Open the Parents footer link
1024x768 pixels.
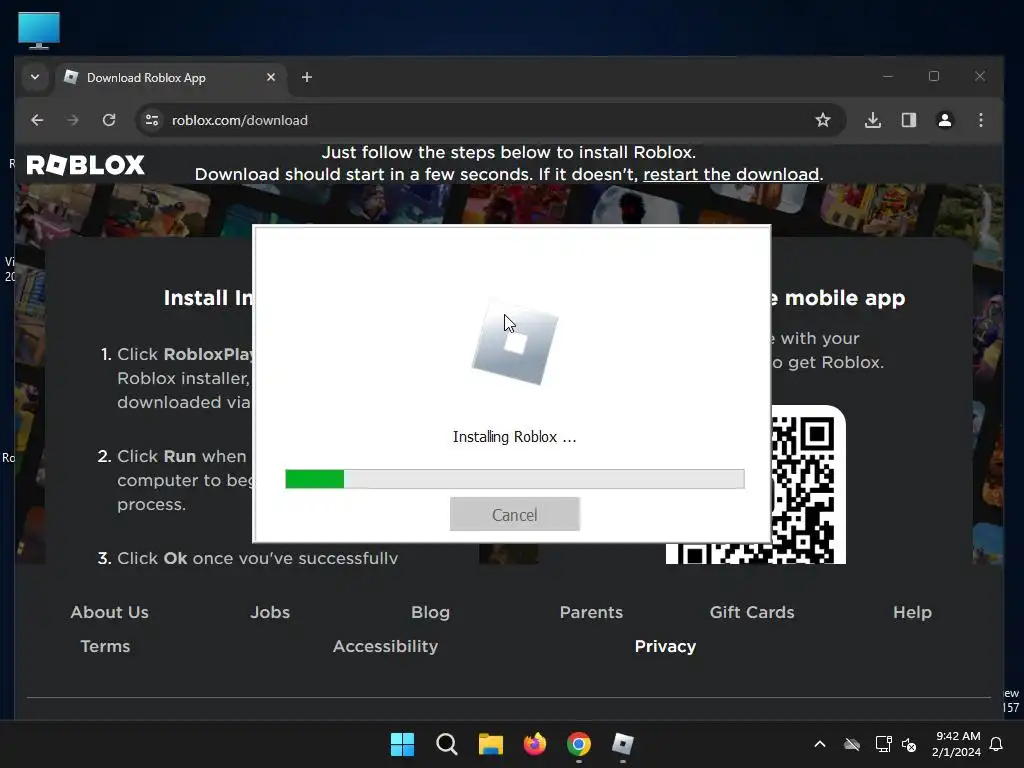[x=591, y=613]
